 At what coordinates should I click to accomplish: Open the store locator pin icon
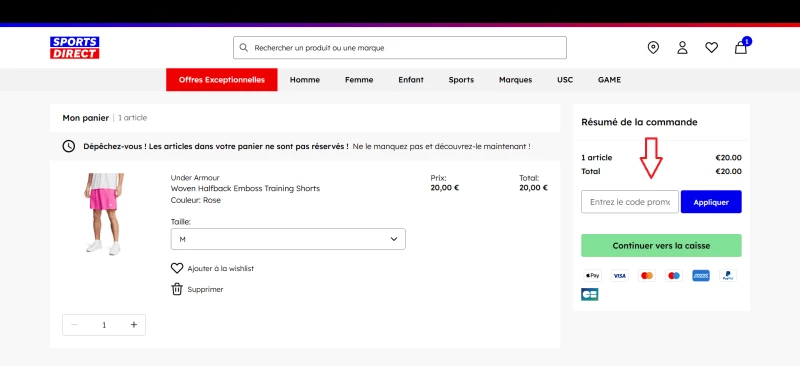pyautogui.click(x=653, y=47)
